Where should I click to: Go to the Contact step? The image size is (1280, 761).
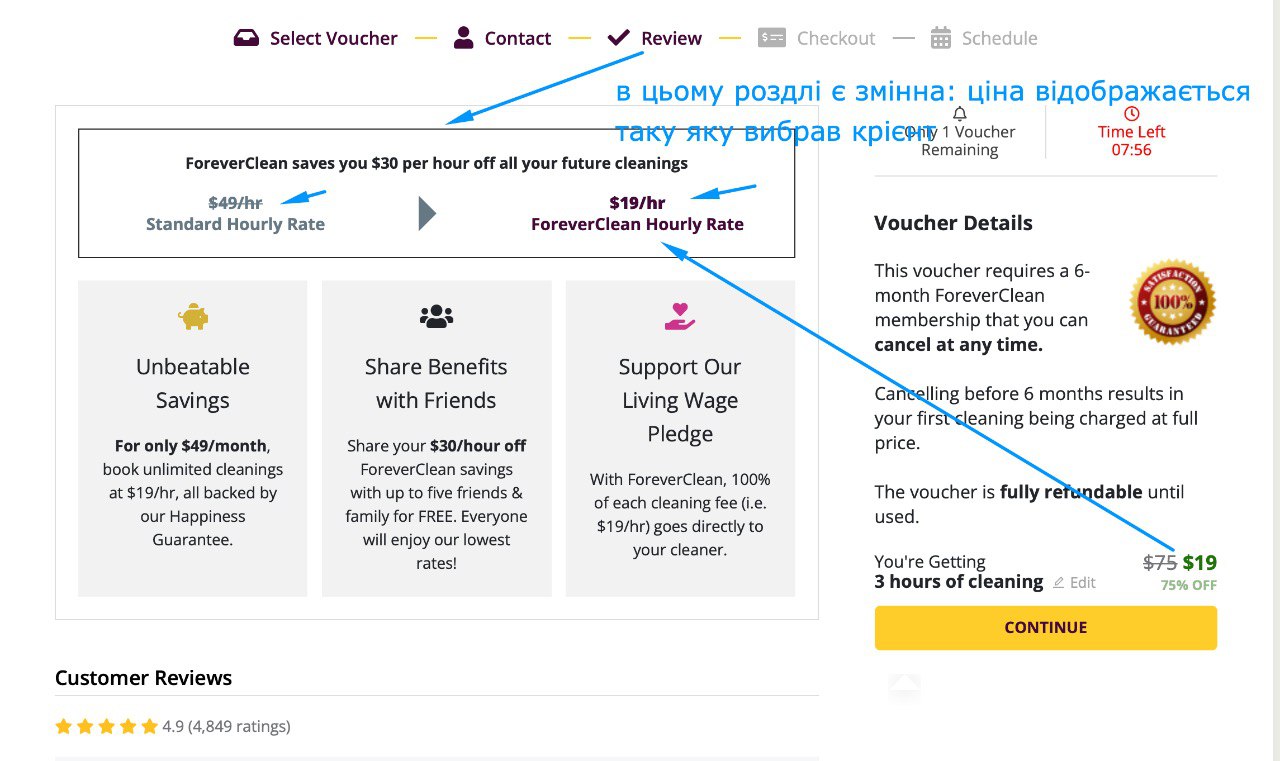coord(518,38)
